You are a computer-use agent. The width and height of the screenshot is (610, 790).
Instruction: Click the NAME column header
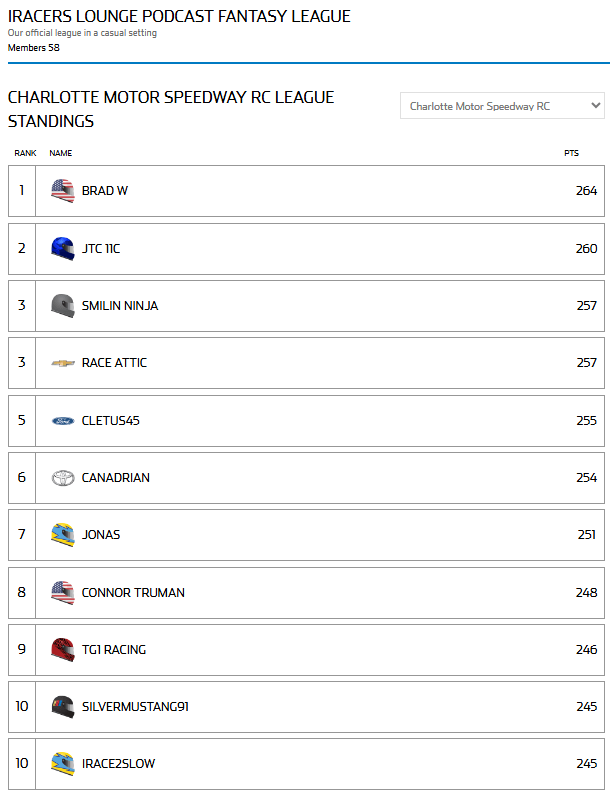tap(60, 153)
